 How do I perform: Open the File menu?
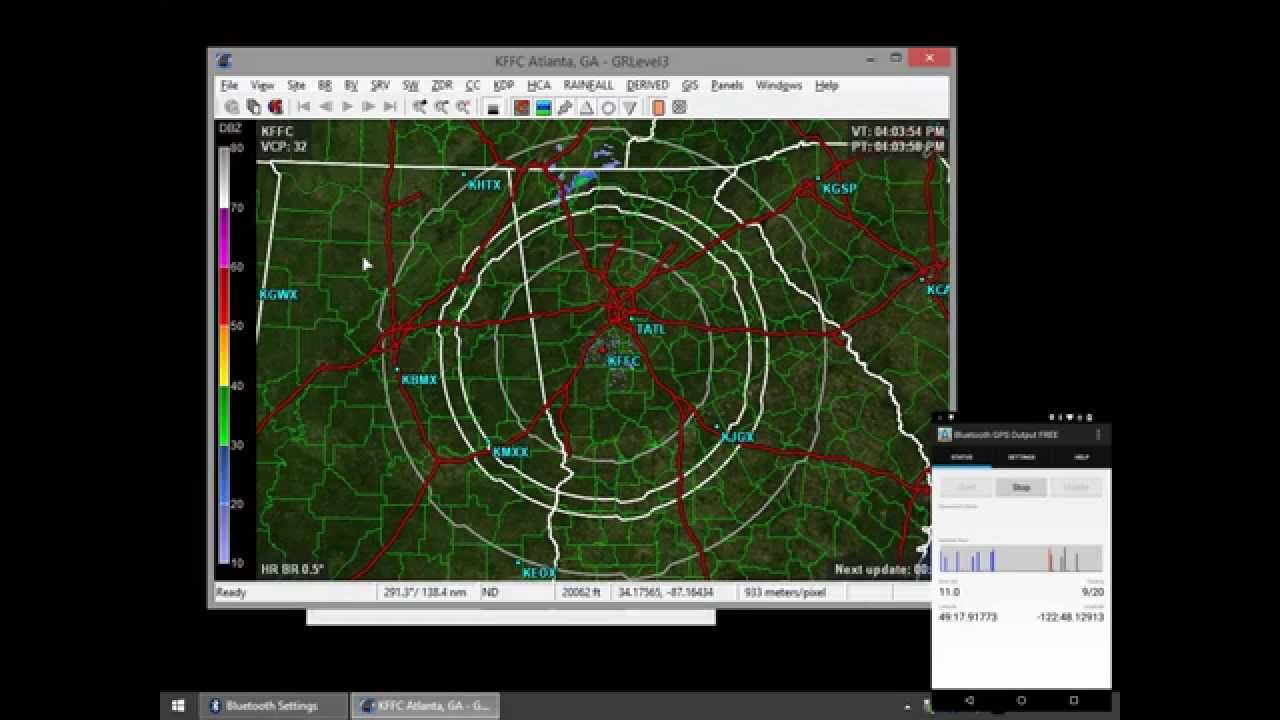click(229, 86)
